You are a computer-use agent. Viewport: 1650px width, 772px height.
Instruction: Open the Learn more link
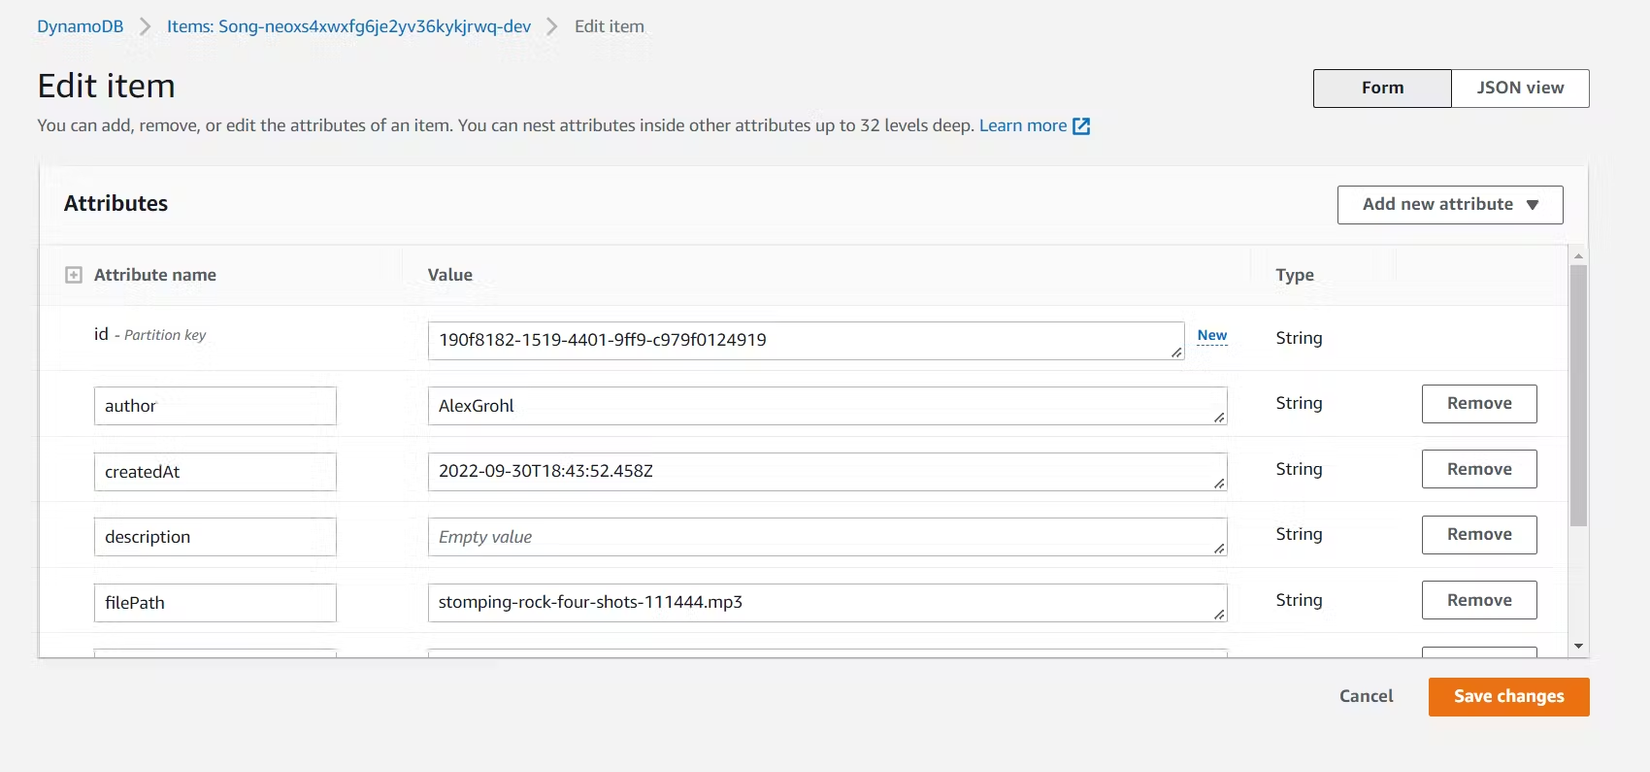tap(1022, 126)
